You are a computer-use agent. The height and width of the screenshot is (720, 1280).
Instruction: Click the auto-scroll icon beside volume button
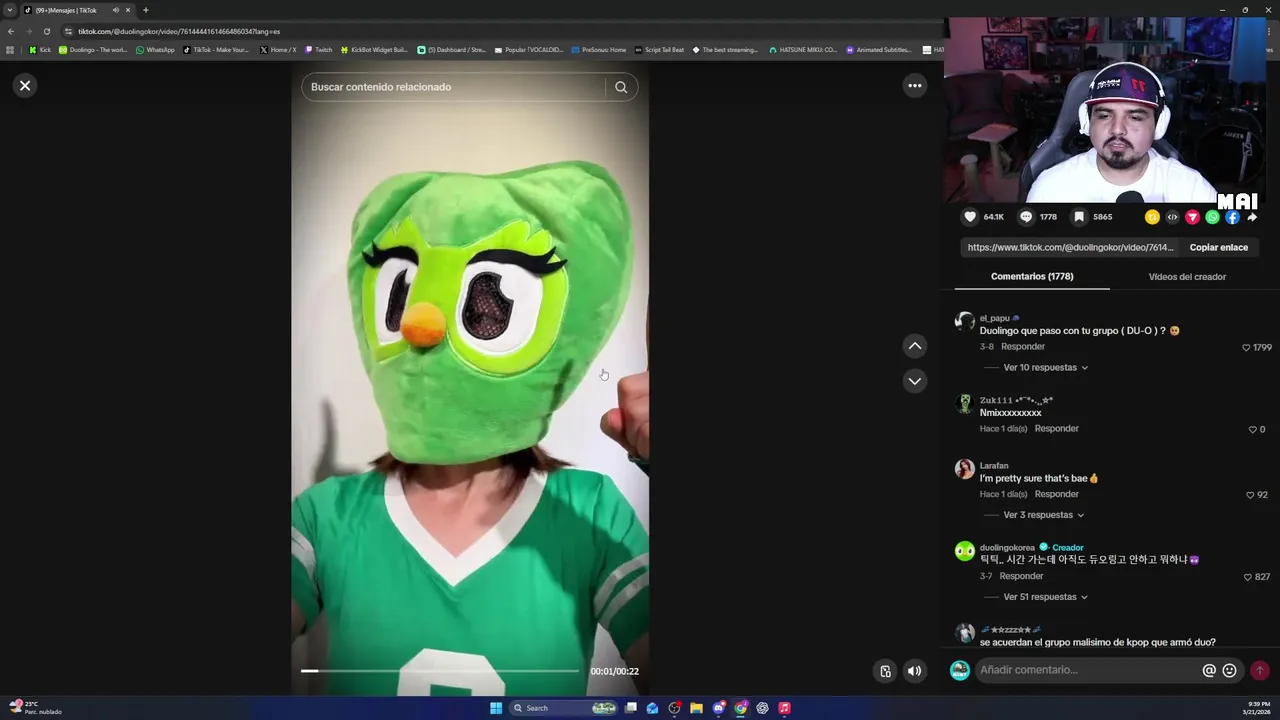[x=885, y=671]
